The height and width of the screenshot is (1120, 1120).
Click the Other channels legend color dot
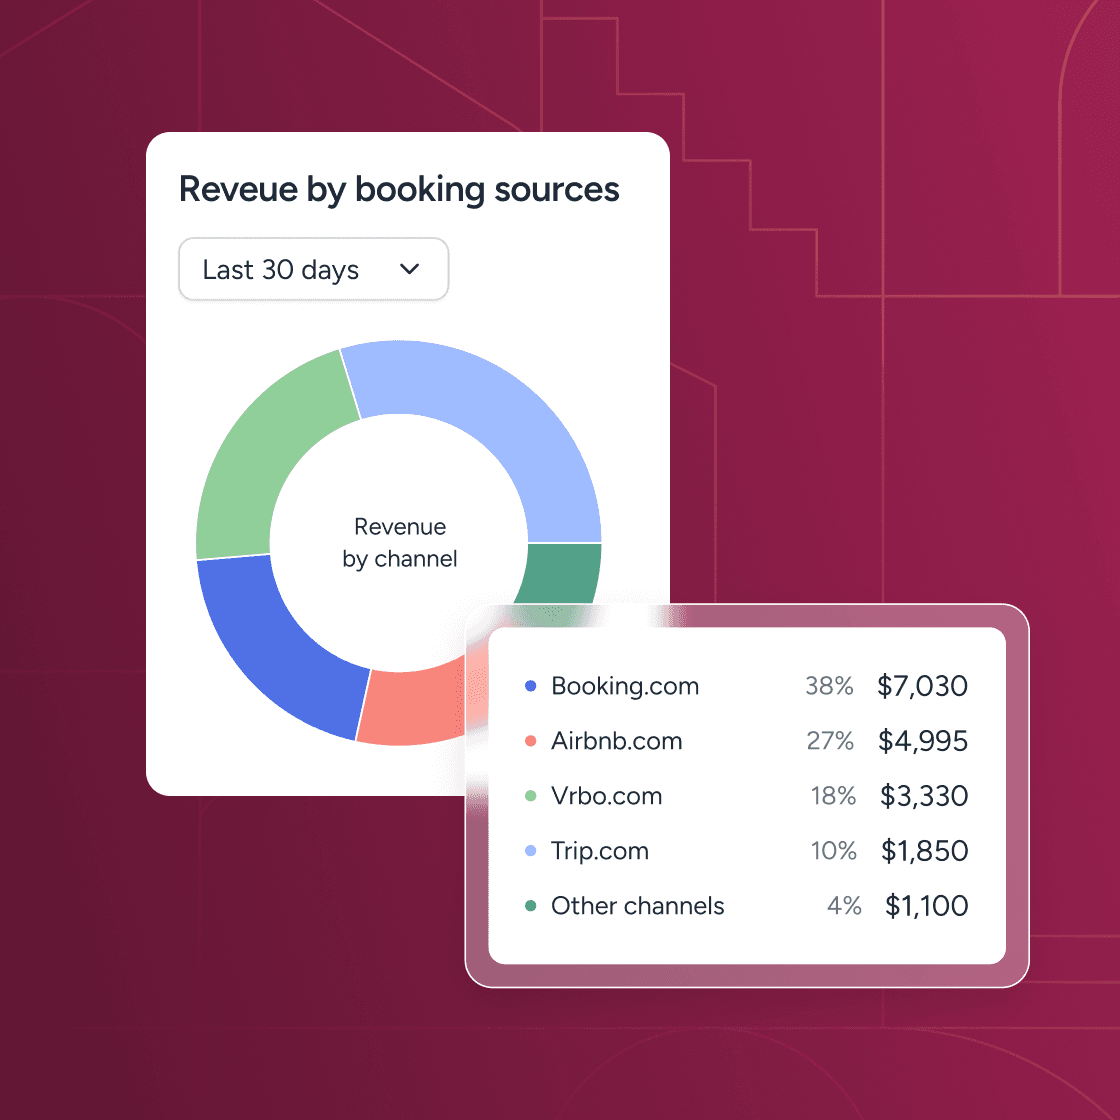[531, 906]
